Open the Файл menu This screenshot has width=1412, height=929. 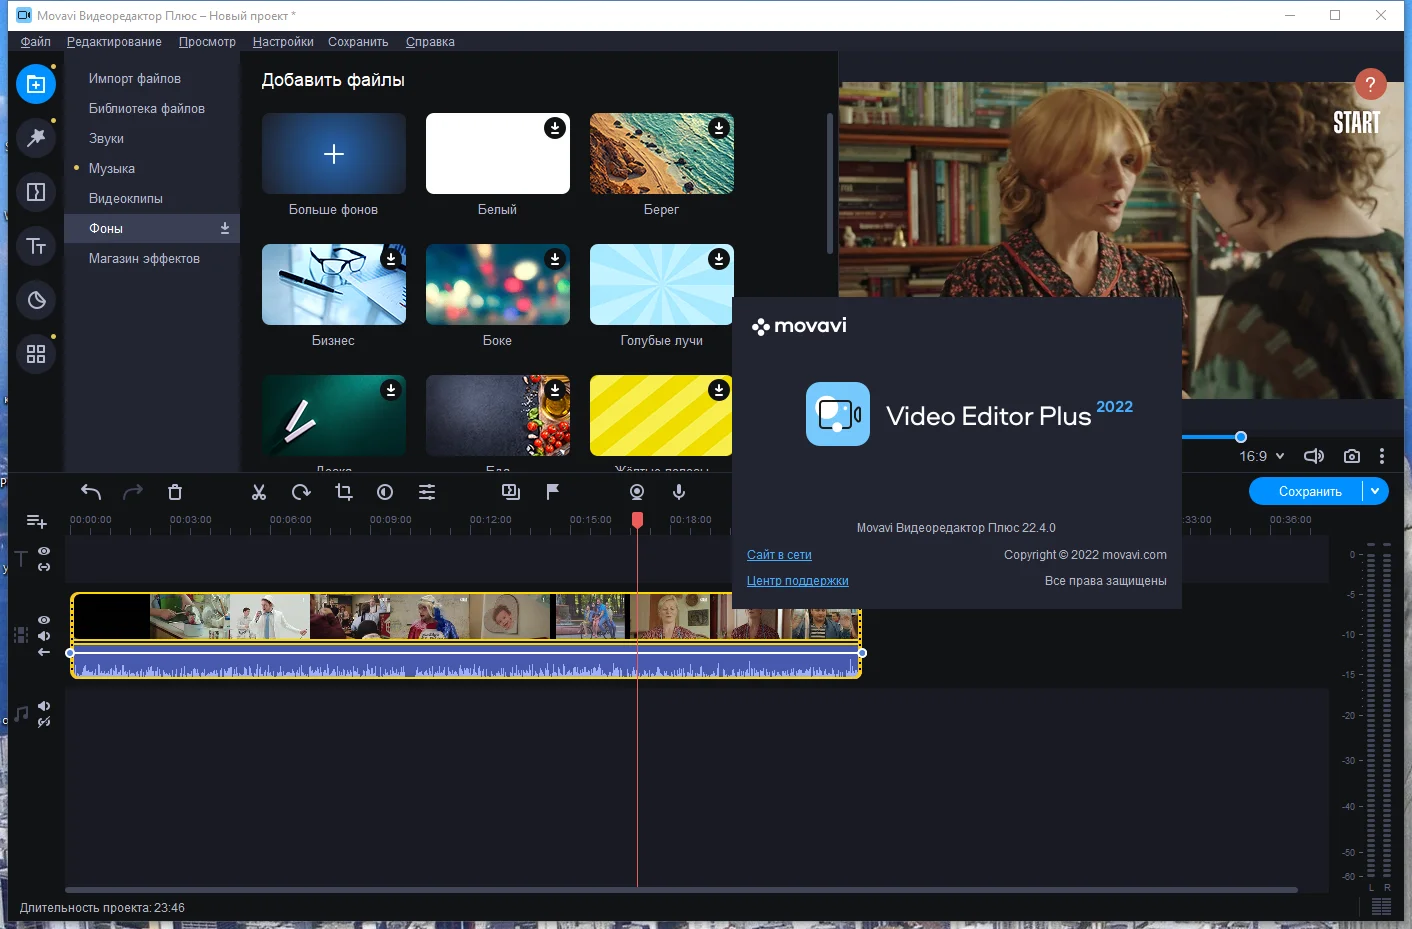coord(35,42)
